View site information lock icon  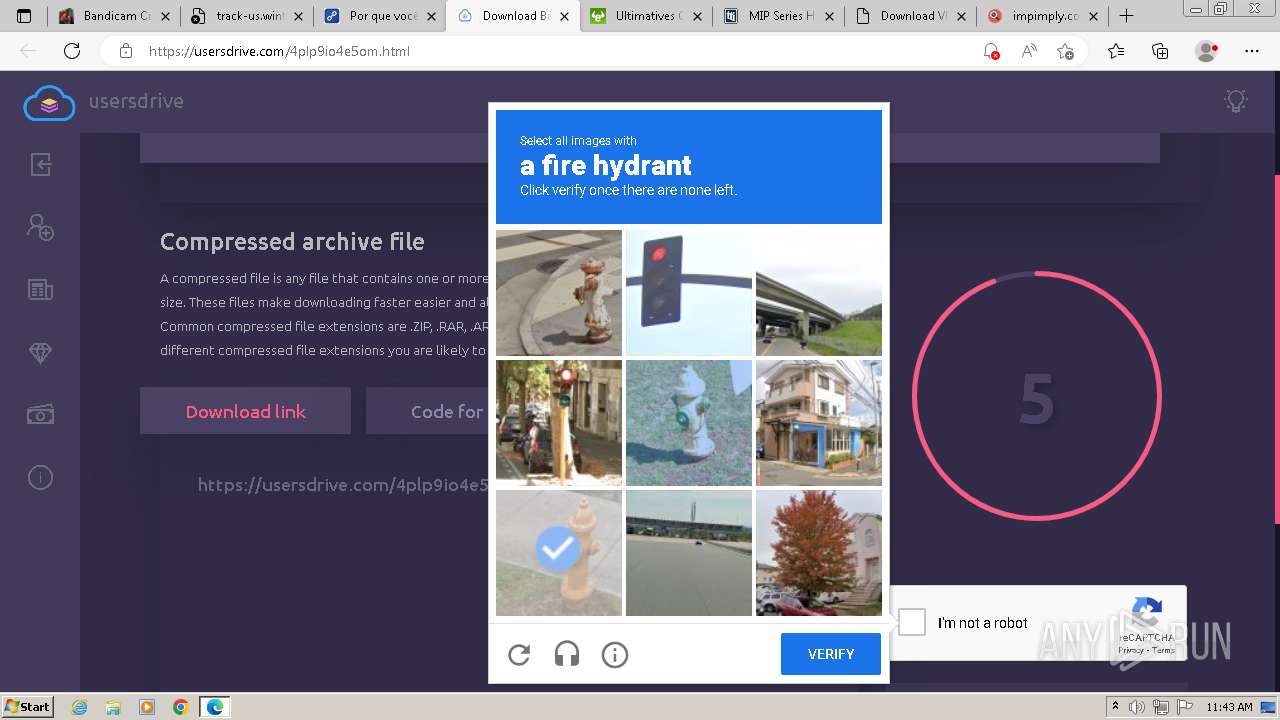tap(125, 51)
